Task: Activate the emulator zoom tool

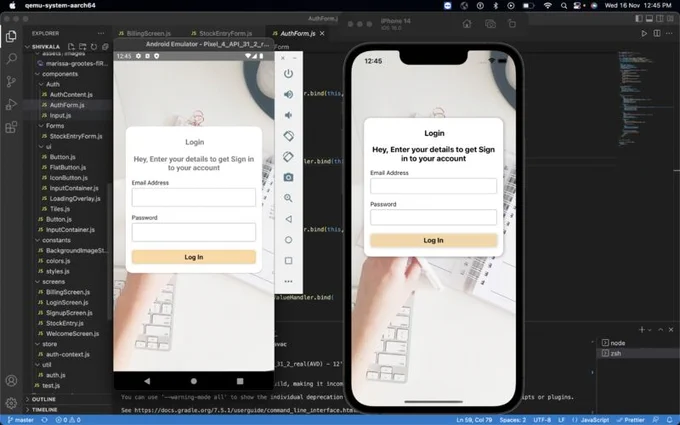Action: (288, 198)
